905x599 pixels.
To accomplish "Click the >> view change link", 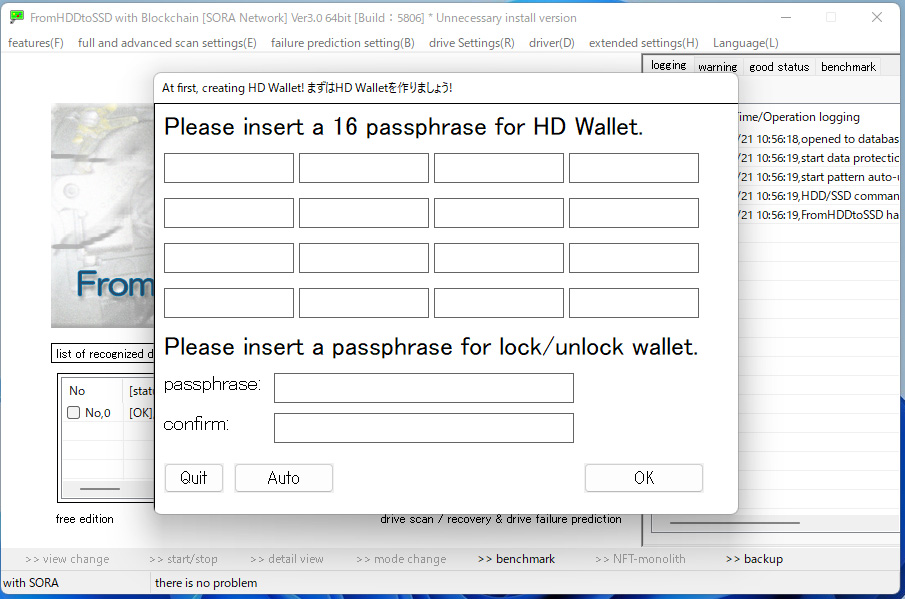I will 67,559.
